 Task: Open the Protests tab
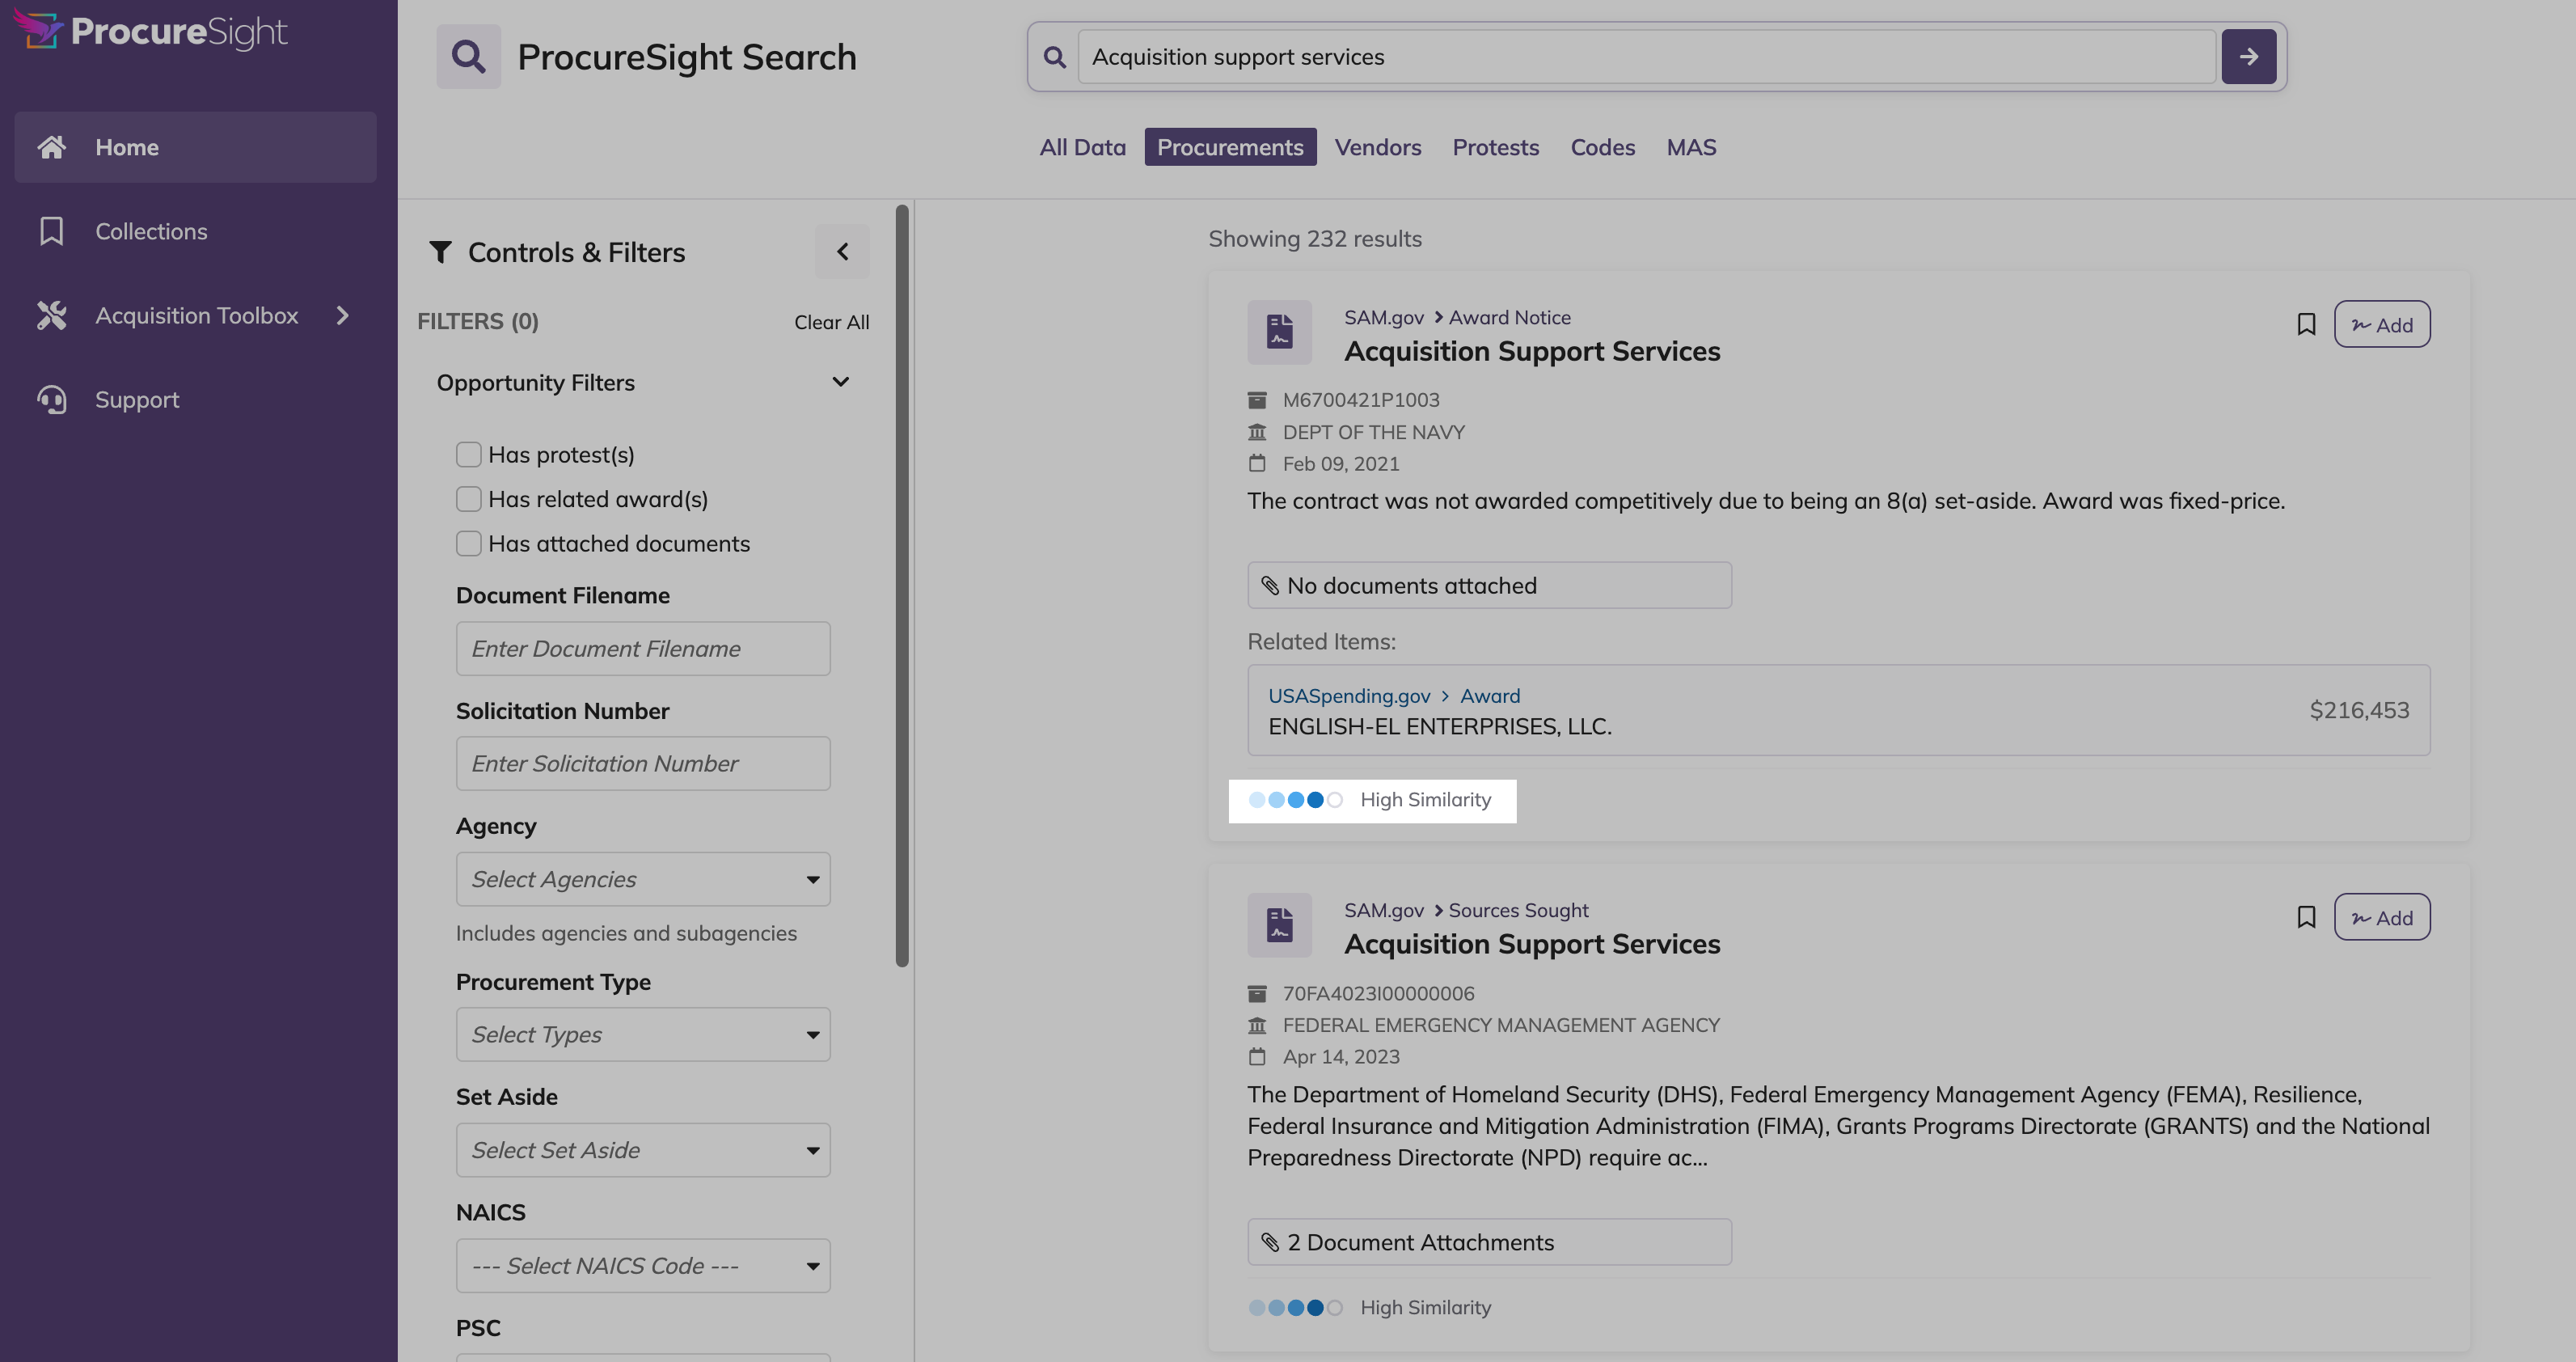click(x=1495, y=147)
